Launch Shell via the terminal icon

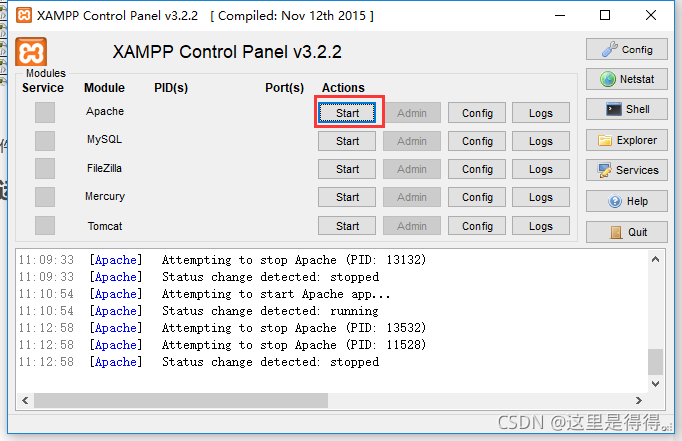coord(626,109)
